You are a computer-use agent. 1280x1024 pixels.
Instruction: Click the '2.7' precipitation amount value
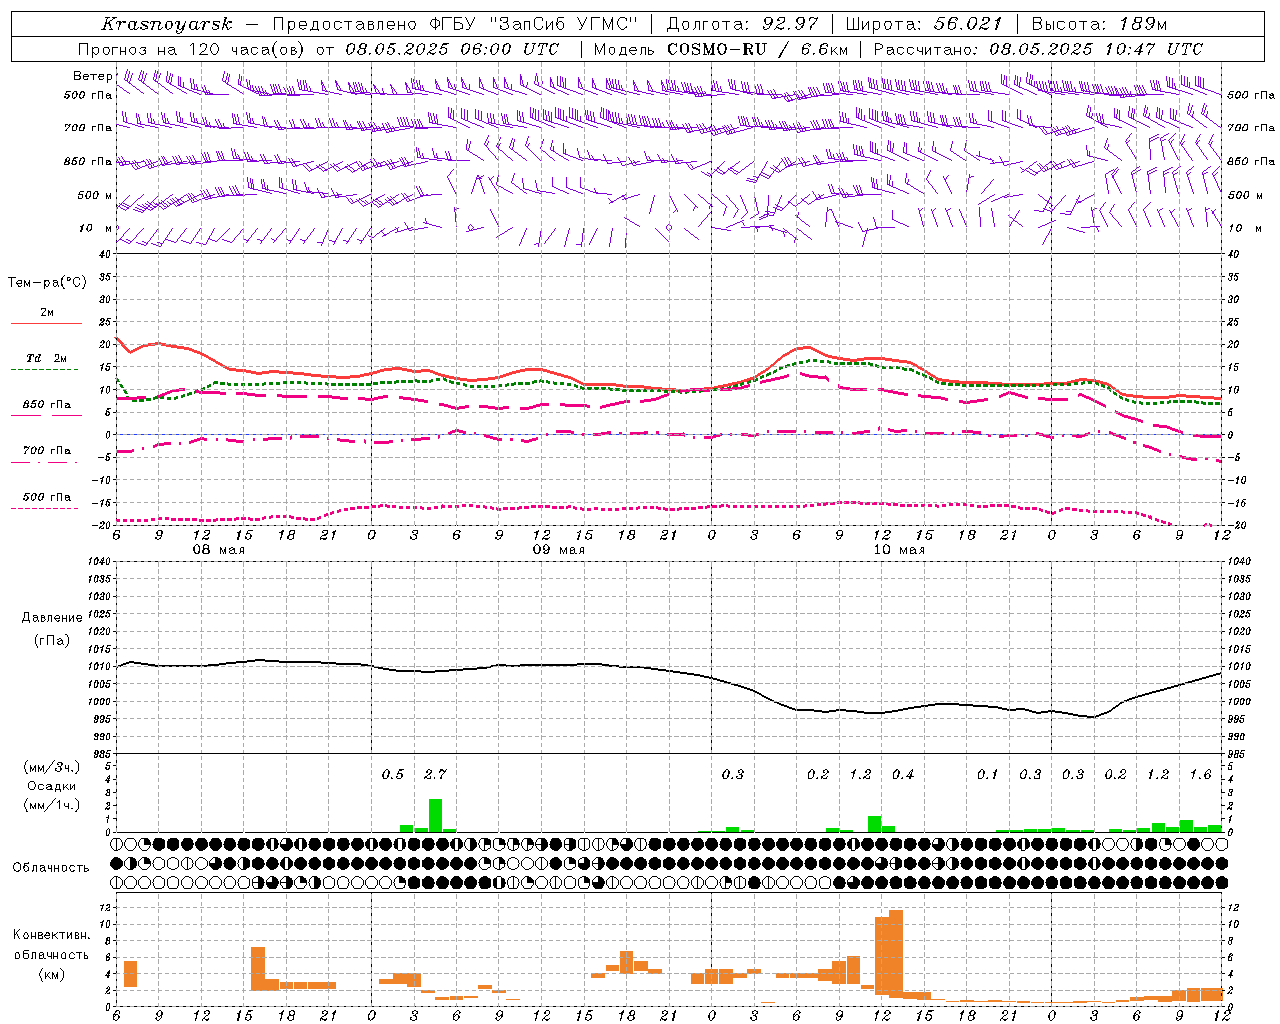435,775
